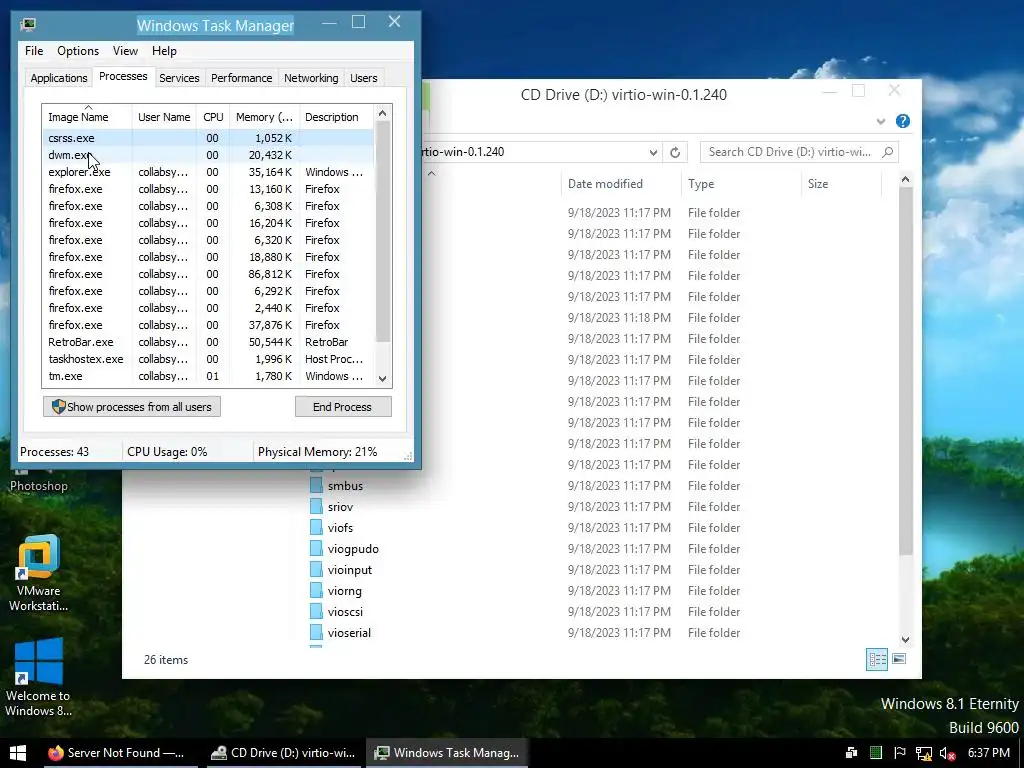Switch to the Networking tab
The height and width of the screenshot is (768, 1024).
(311, 78)
